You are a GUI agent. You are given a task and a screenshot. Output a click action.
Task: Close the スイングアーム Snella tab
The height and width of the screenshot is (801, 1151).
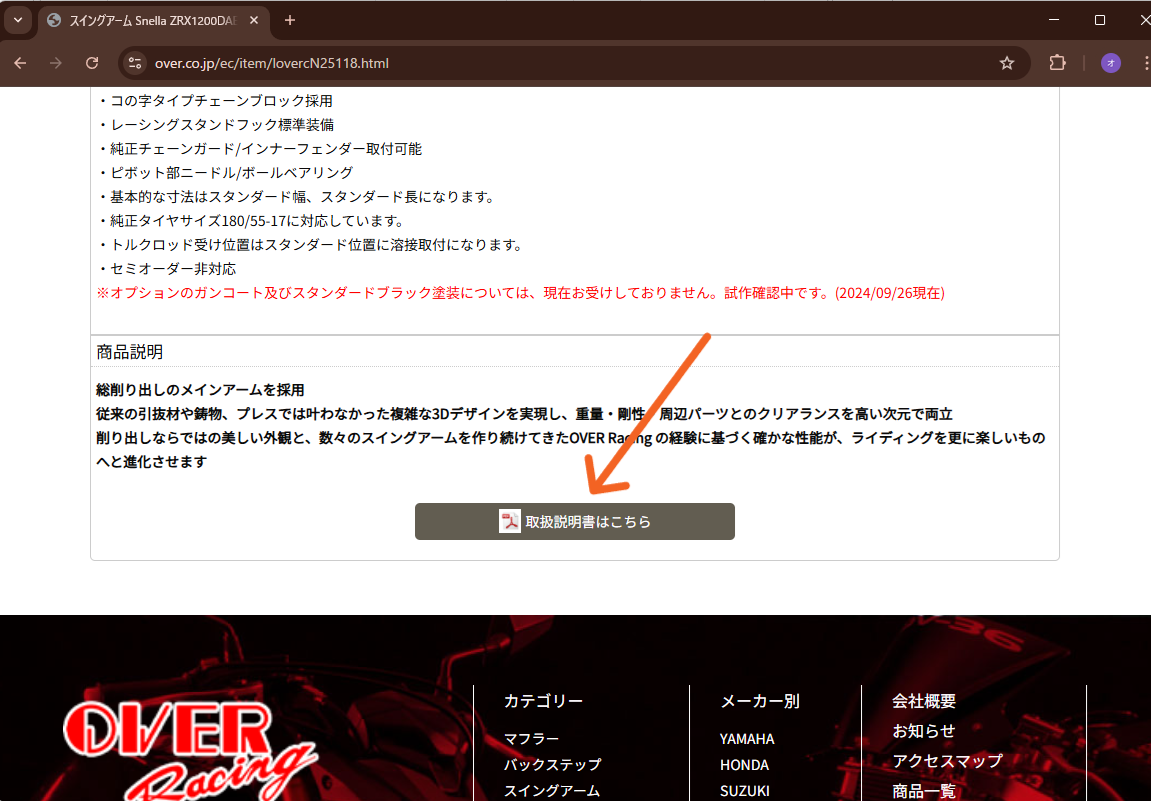pyautogui.click(x=254, y=21)
